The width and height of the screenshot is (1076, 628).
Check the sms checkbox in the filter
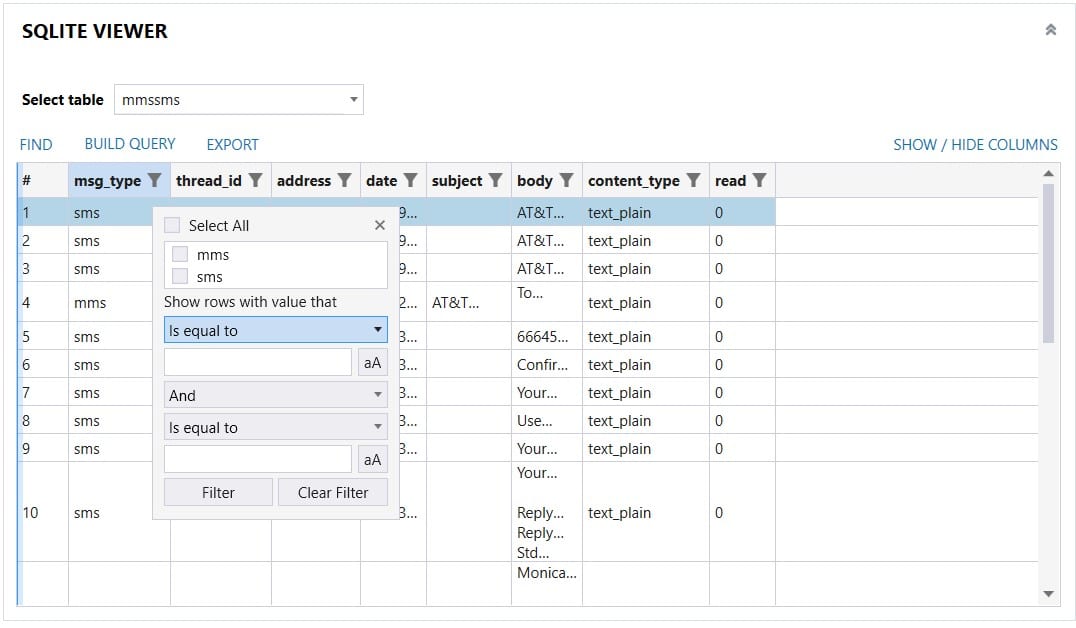click(178, 277)
